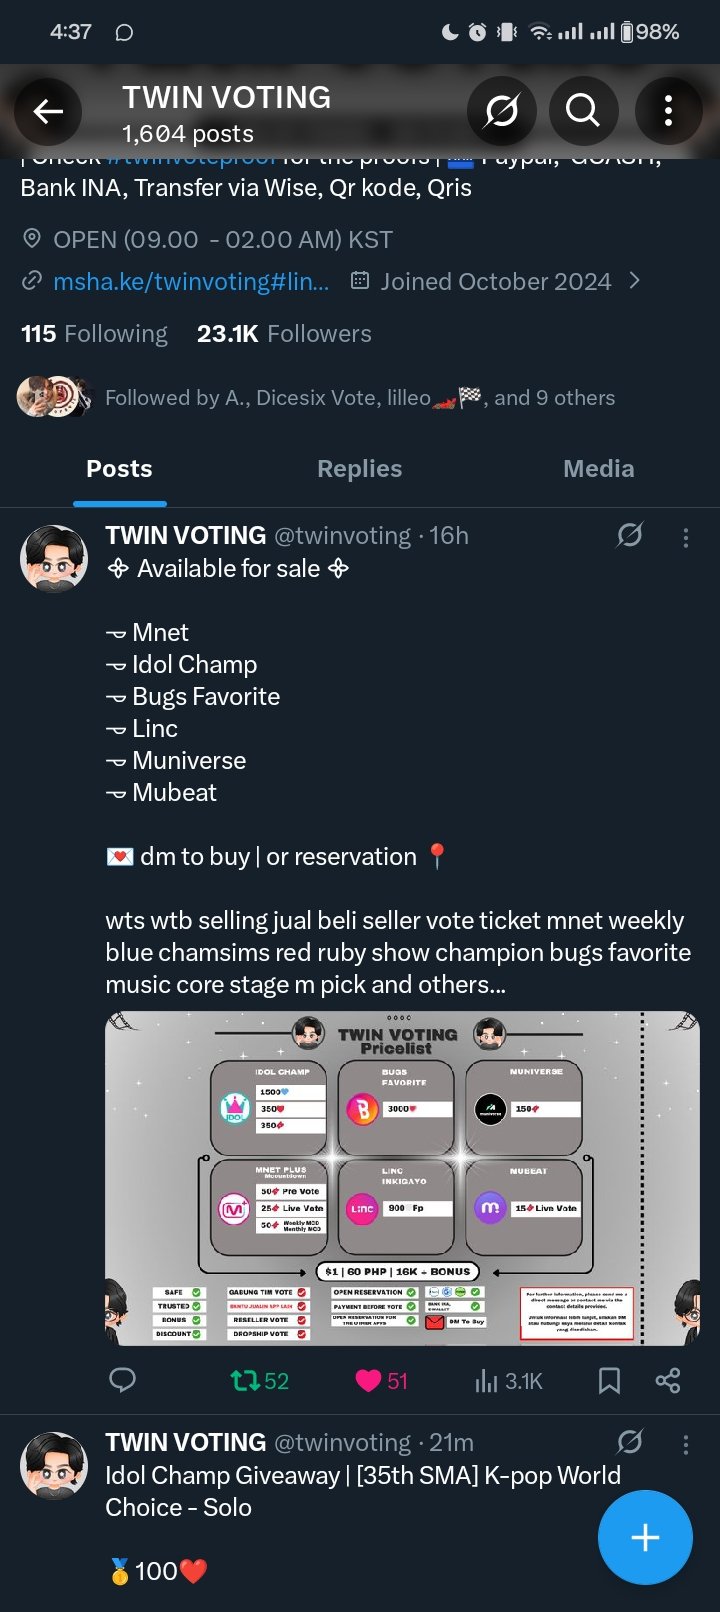Screen dimensions: 720x1612
Task: Like the Available for sale post
Action: point(382,1381)
